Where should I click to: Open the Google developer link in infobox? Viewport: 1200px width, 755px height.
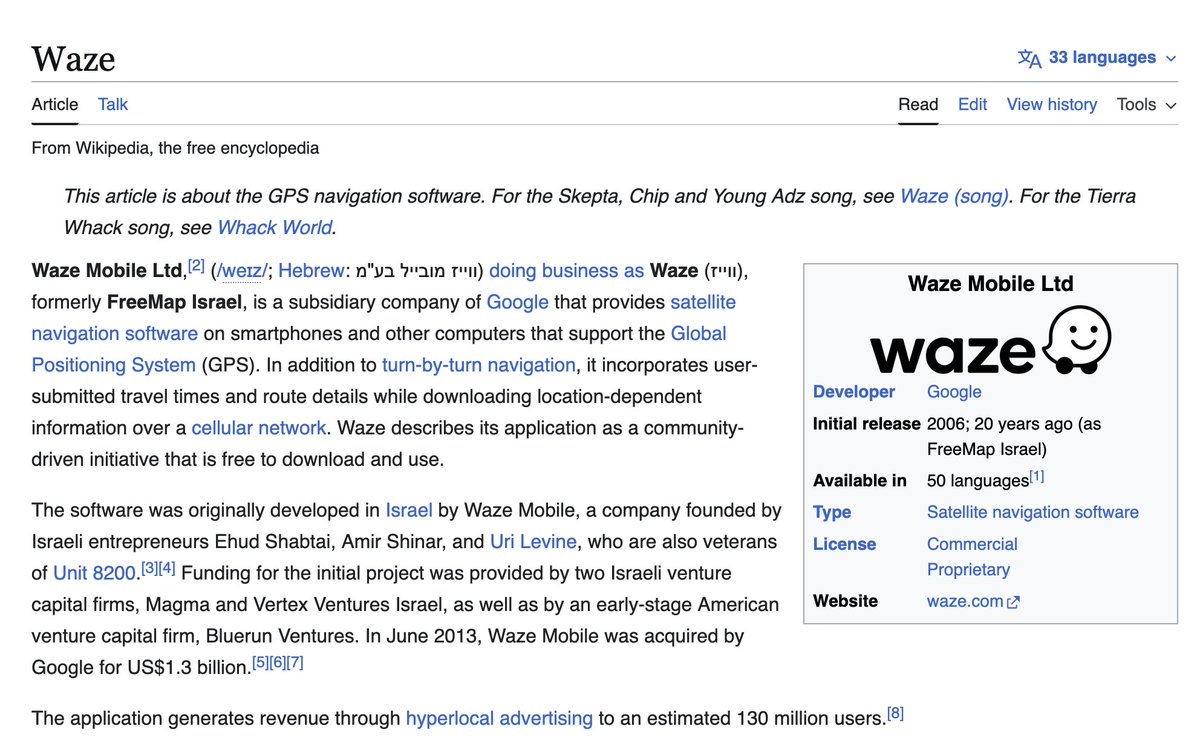[953, 391]
